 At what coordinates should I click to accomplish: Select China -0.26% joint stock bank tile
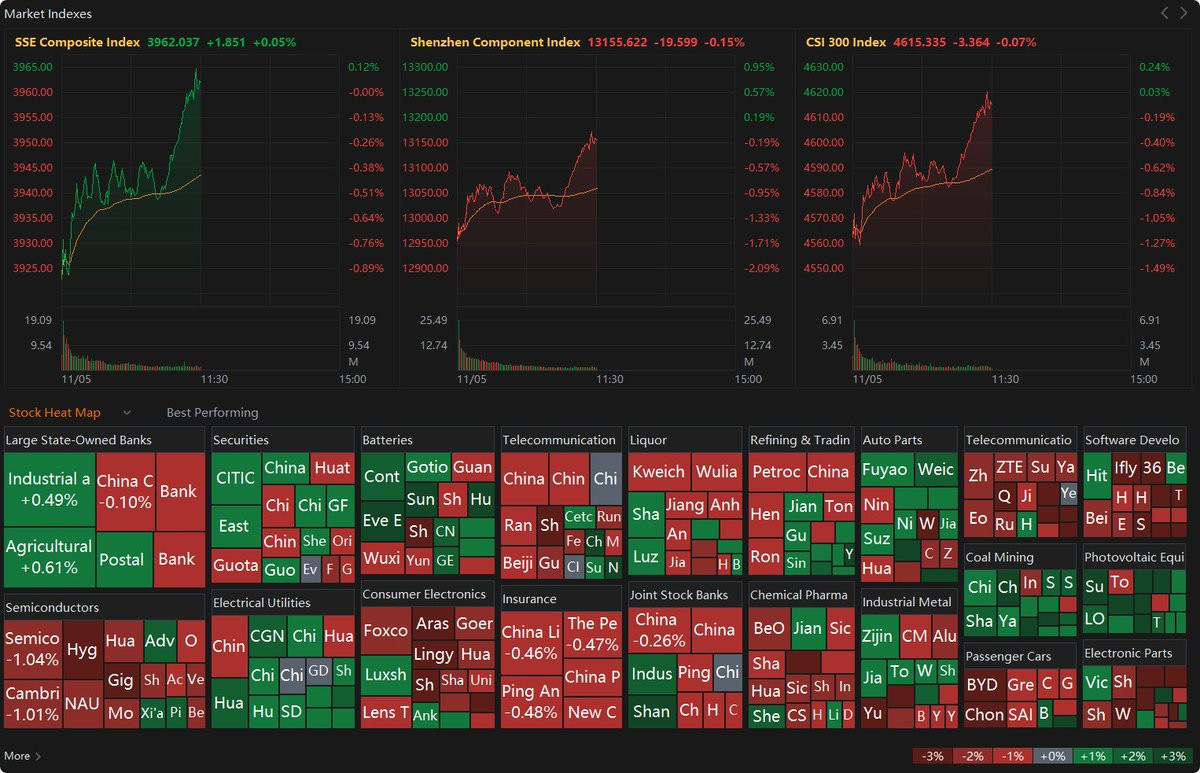point(658,629)
